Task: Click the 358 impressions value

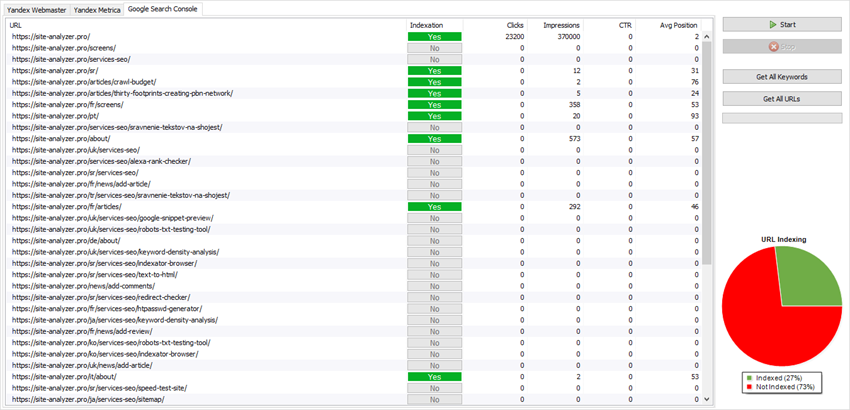Action: coord(575,105)
